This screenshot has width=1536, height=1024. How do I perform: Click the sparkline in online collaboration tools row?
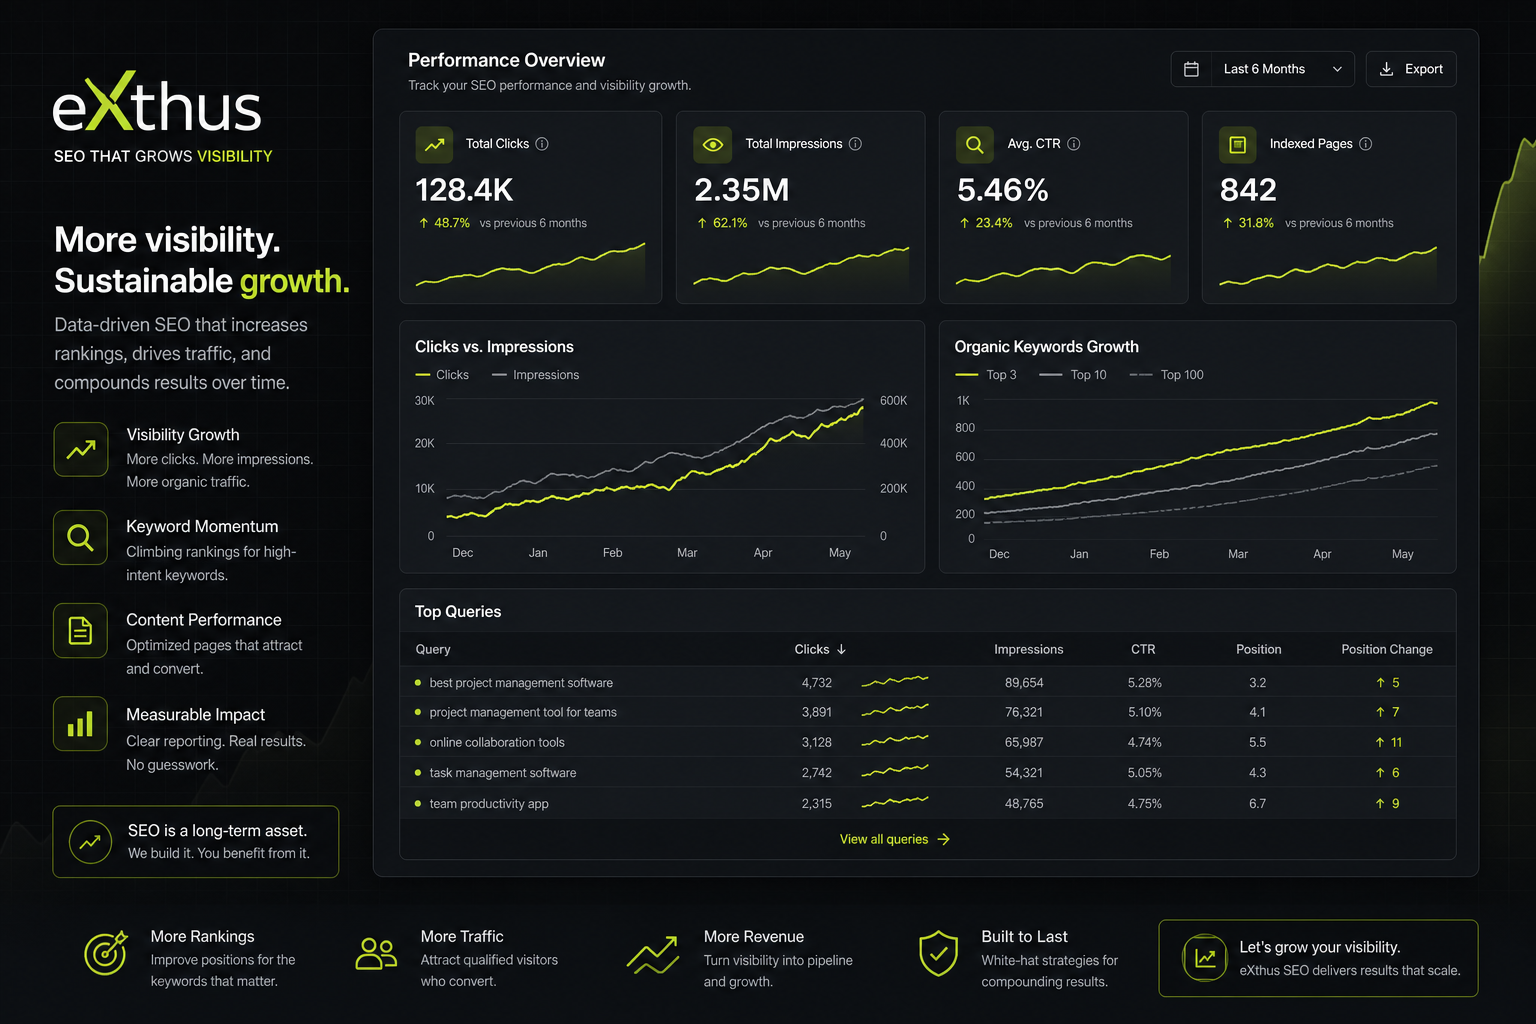point(895,741)
